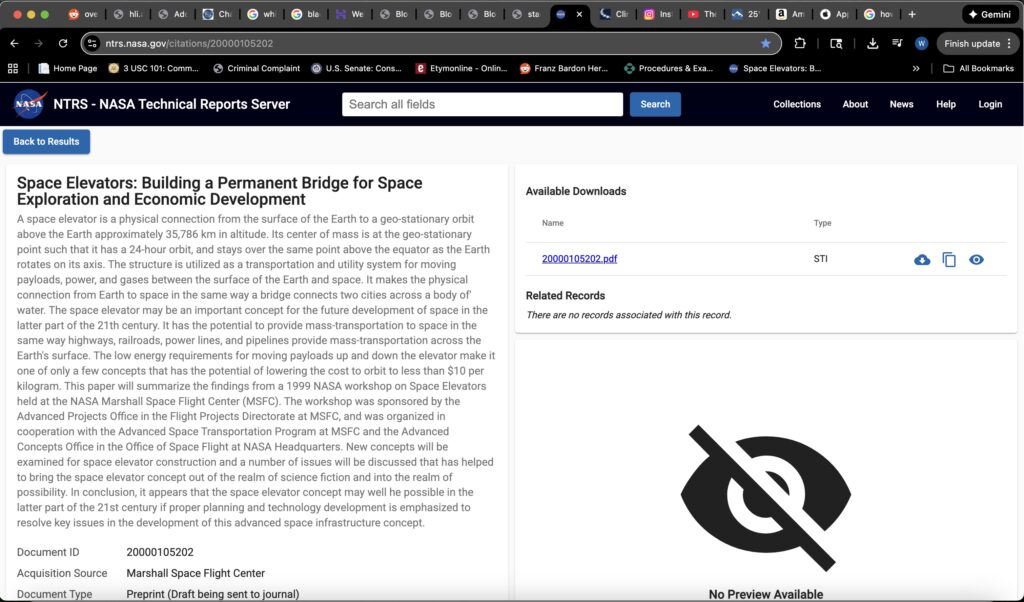Viewport: 1024px width, 602px height.
Task: Click the Back to Results button
Action: (46, 142)
